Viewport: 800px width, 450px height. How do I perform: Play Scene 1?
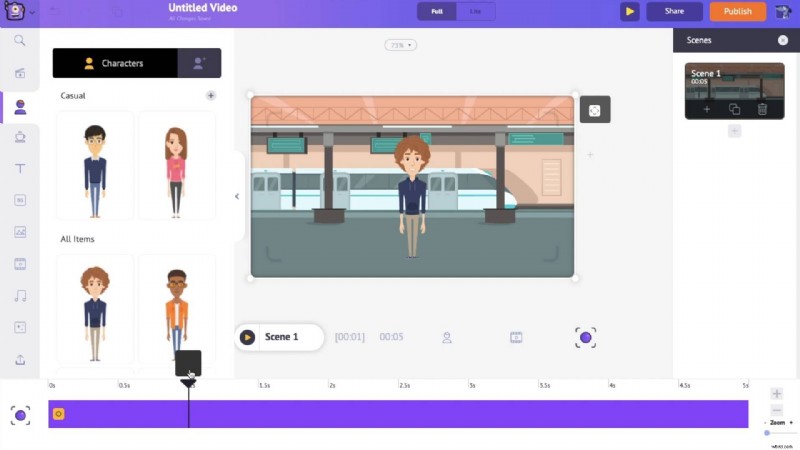(x=247, y=337)
